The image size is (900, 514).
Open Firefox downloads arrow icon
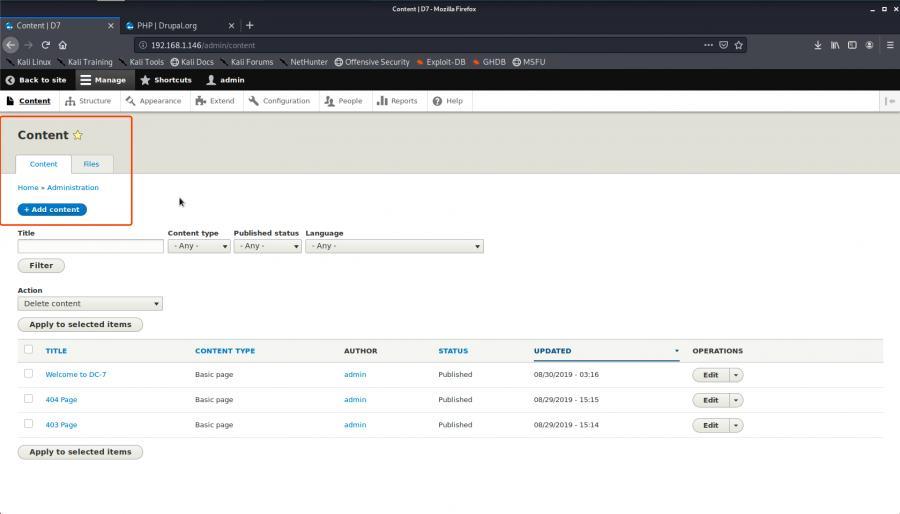pyautogui.click(x=817, y=45)
